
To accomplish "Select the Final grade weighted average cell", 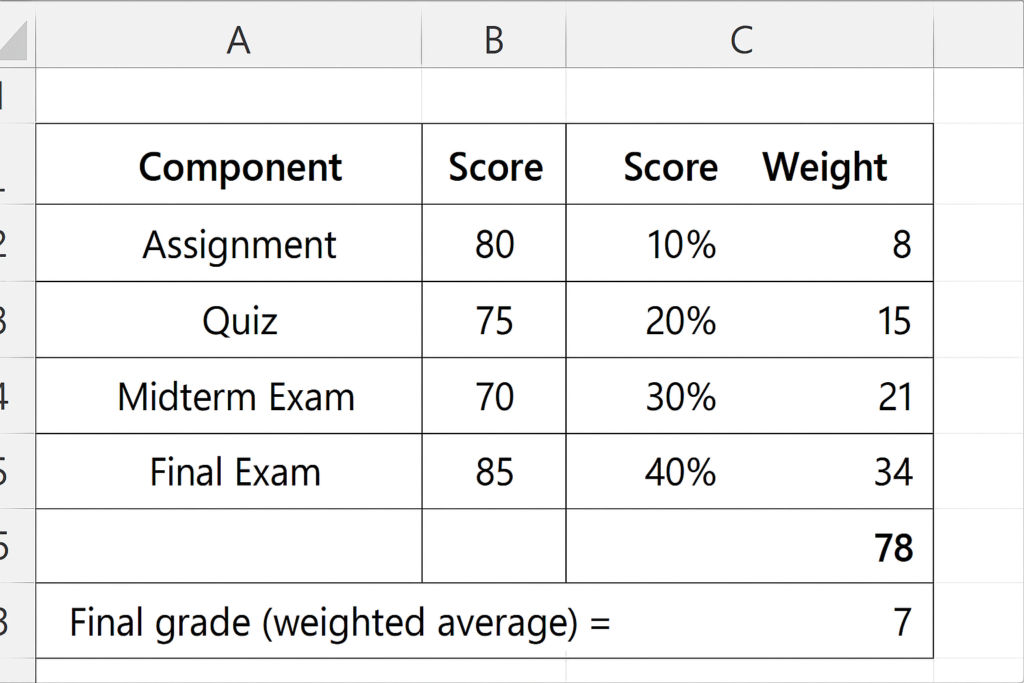I will [x=485, y=620].
